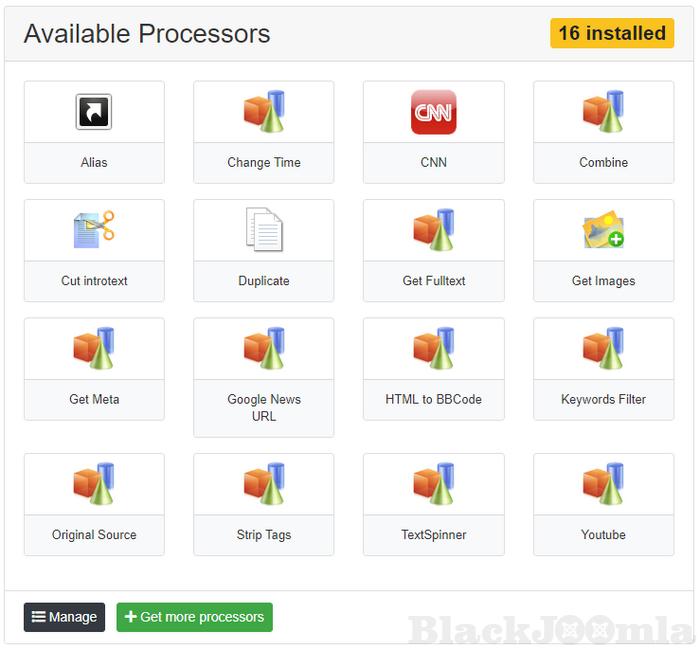Click the Get Meta label
Screen dimensions: 700x650
pyautogui.click(x=94, y=399)
